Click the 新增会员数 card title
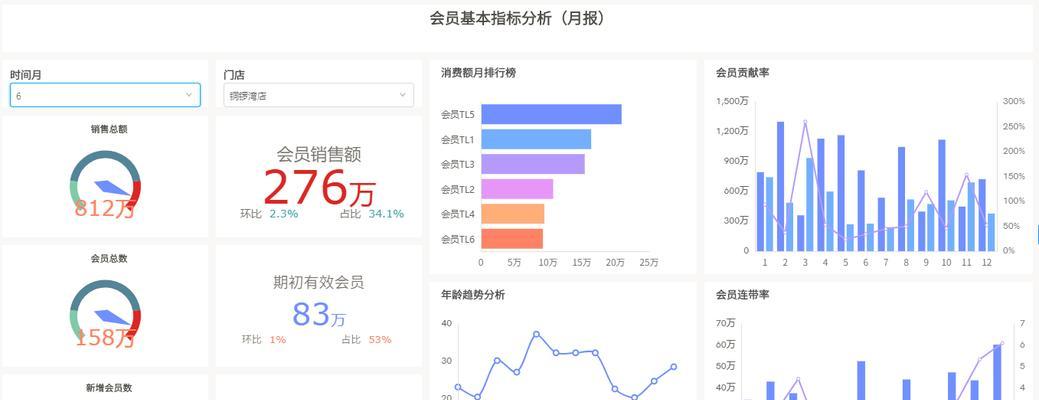This screenshot has height=400, width=1039. 109,388
